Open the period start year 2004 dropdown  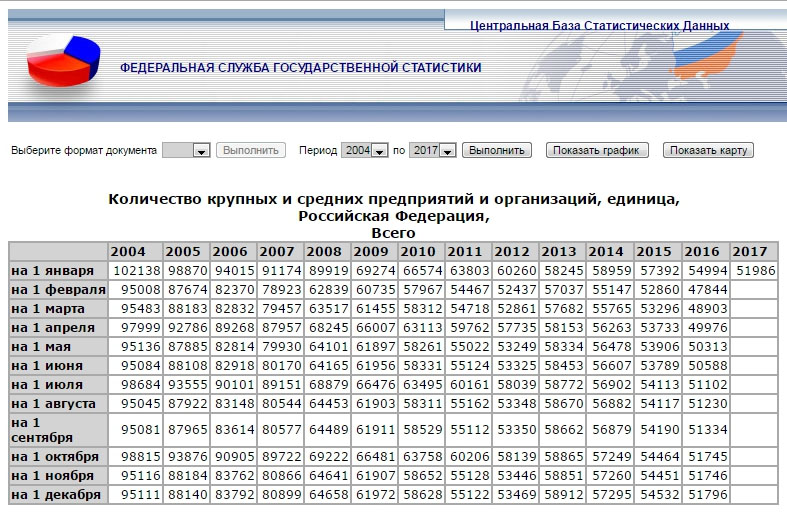[x=364, y=150]
